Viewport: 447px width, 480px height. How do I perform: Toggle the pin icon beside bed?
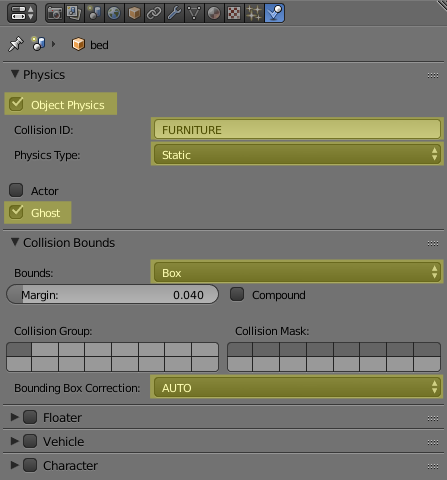[15, 44]
